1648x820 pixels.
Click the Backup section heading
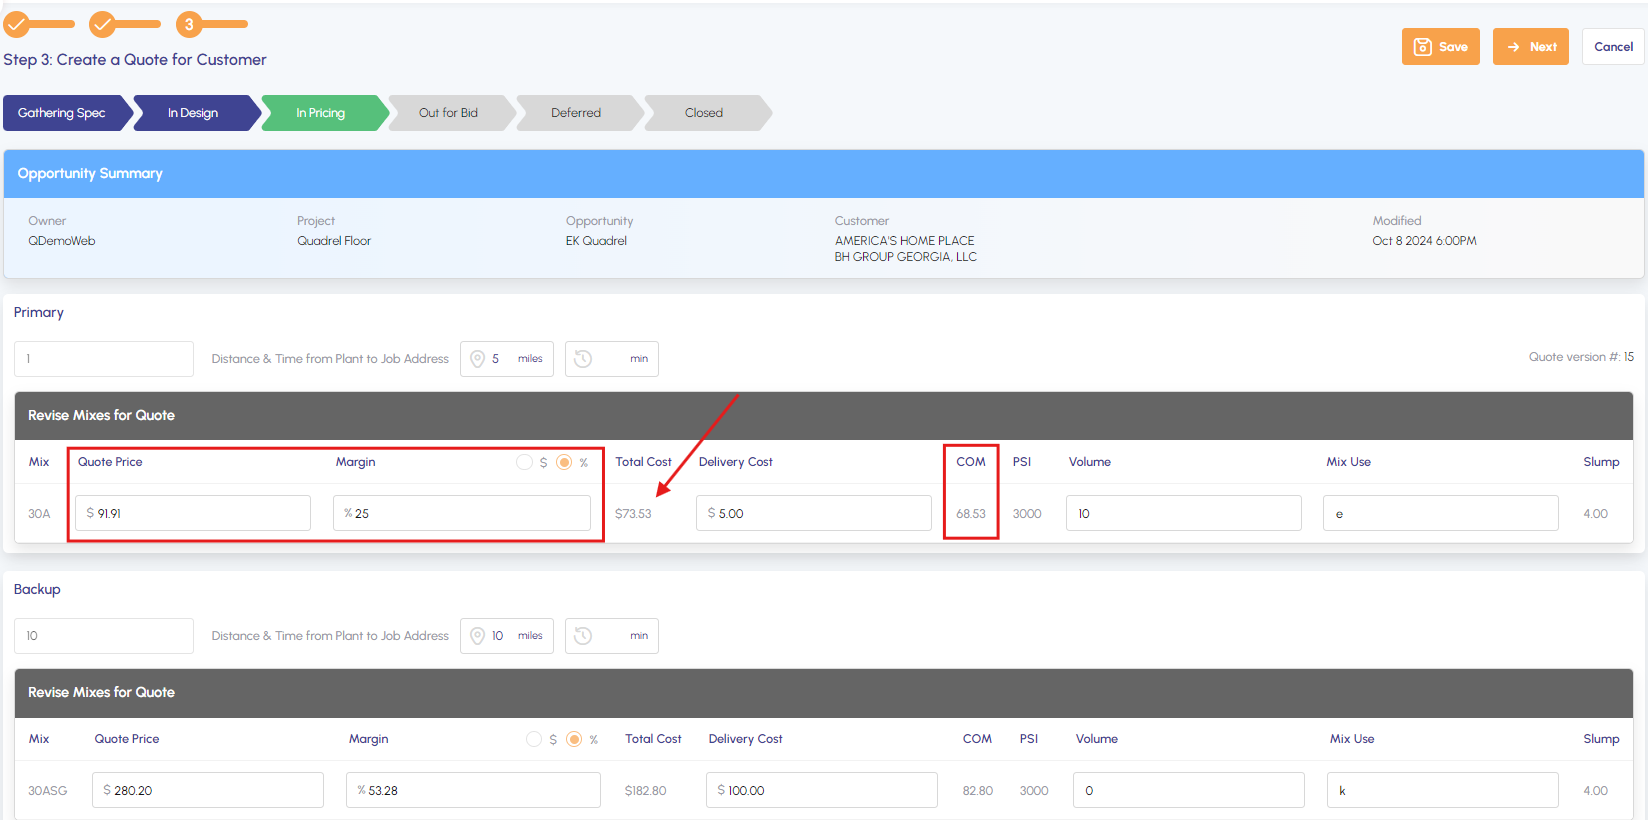pyautogui.click(x=37, y=590)
